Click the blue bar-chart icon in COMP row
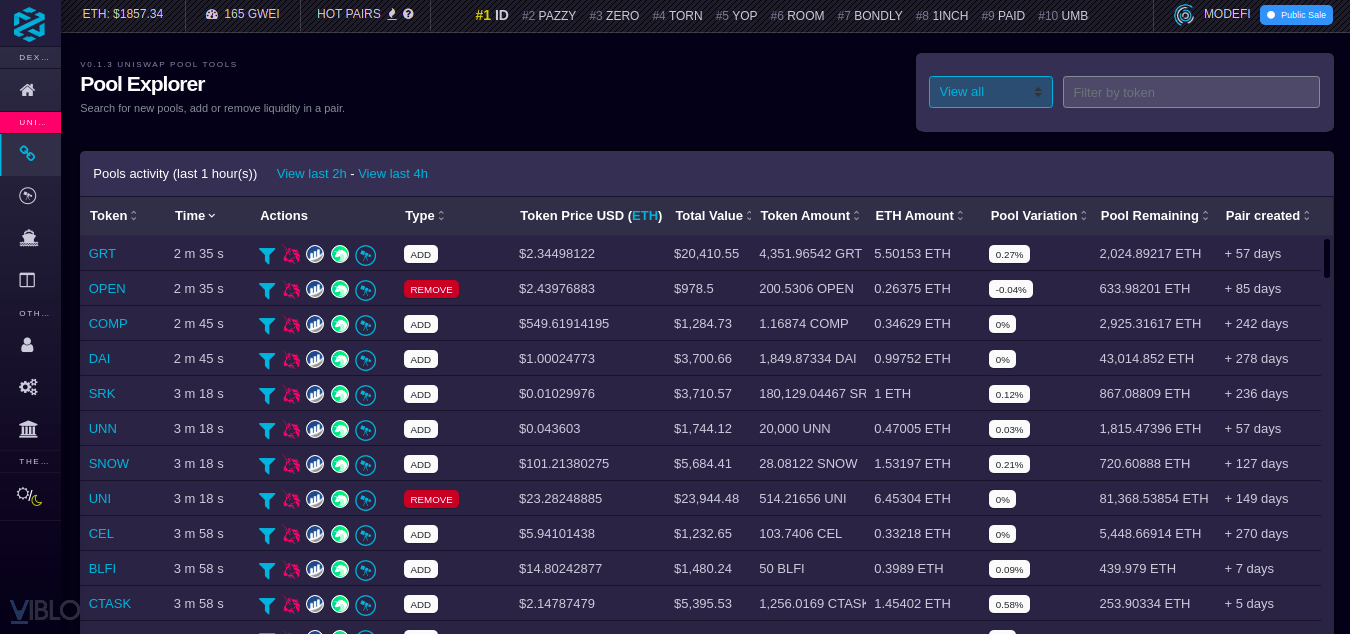Image resolution: width=1350 pixels, height=634 pixels. click(x=315, y=324)
